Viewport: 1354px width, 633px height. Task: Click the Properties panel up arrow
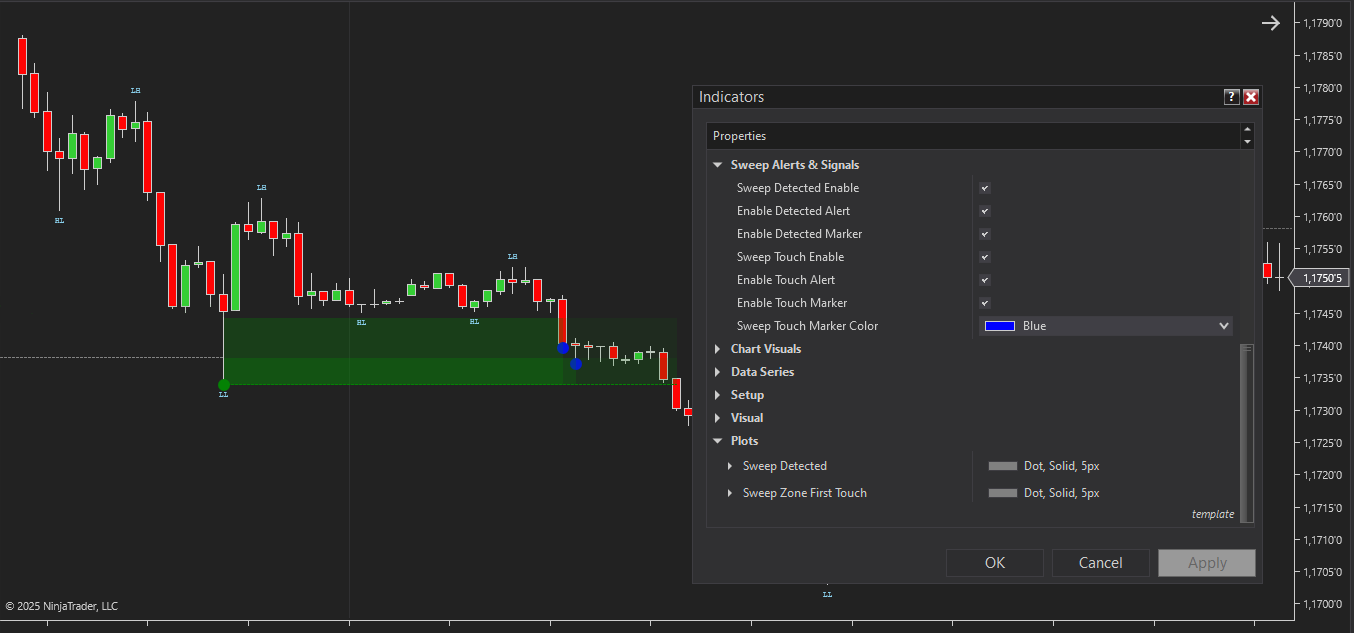click(1246, 129)
